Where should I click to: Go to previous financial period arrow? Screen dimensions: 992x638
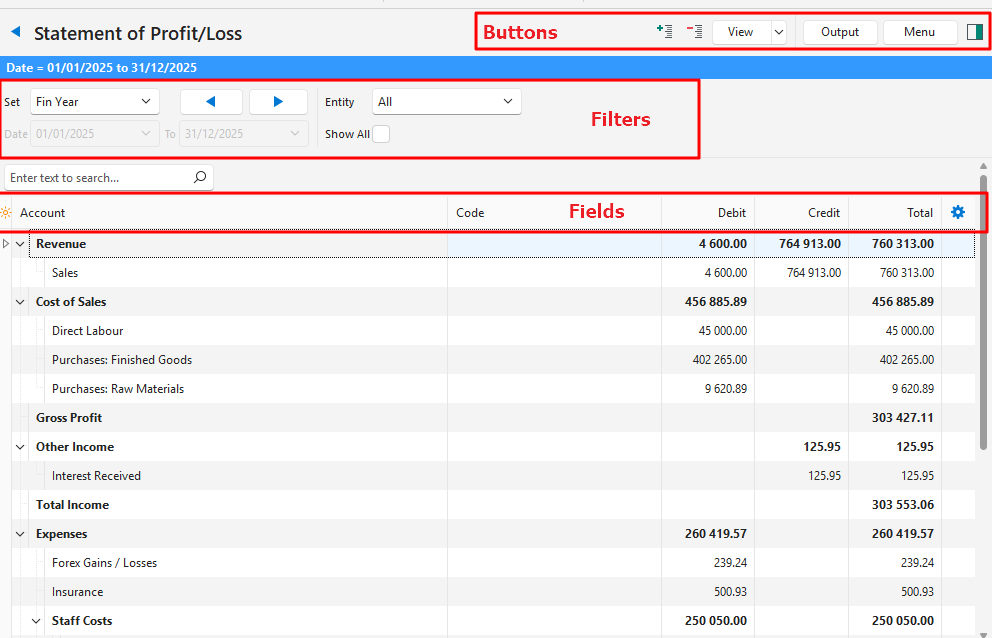click(211, 102)
